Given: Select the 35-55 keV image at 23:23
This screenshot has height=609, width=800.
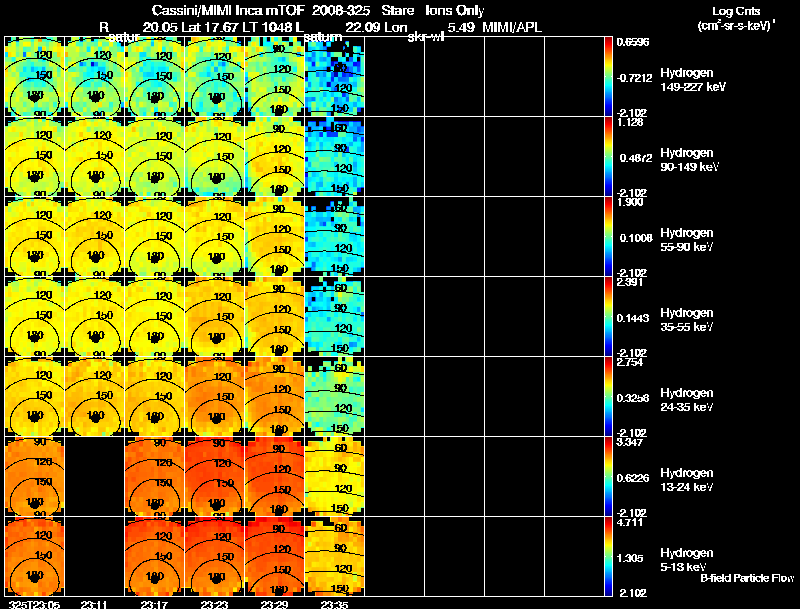Looking at the screenshot, I should (215, 317).
